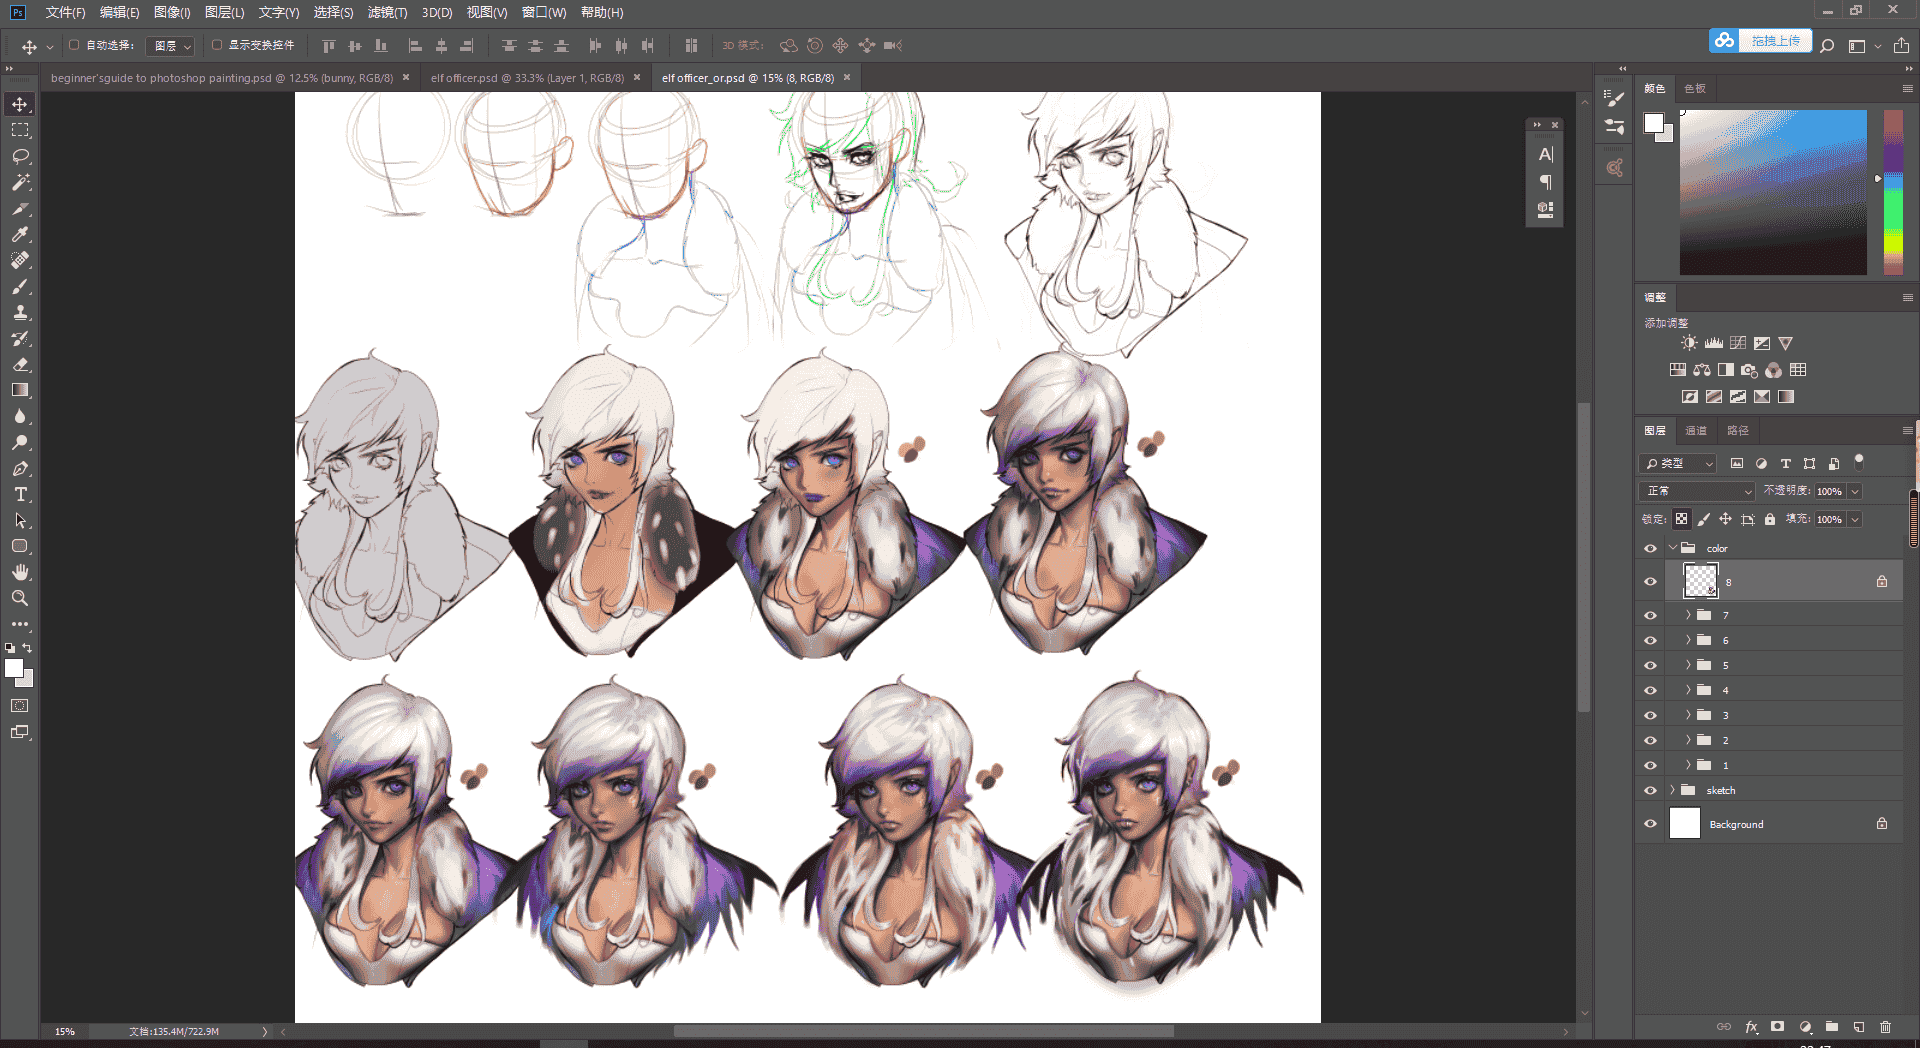This screenshot has height=1048, width=1920.
Task: Open layer style fx menu
Action: pyautogui.click(x=1751, y=1027)
